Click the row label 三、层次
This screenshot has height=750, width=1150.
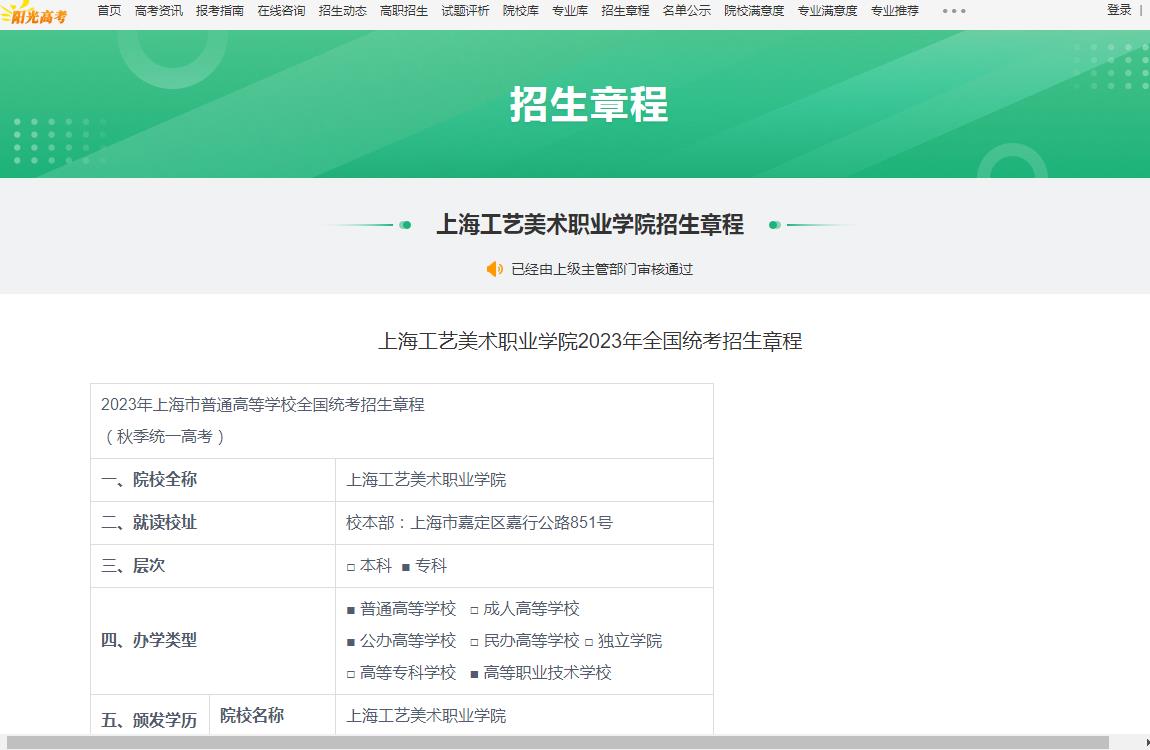point(133,565)
